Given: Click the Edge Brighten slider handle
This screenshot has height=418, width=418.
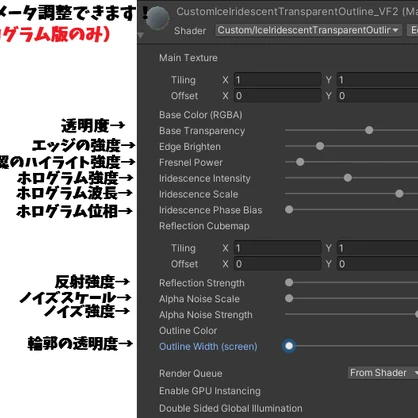Looking at the screenshot, I should point(320,146).
